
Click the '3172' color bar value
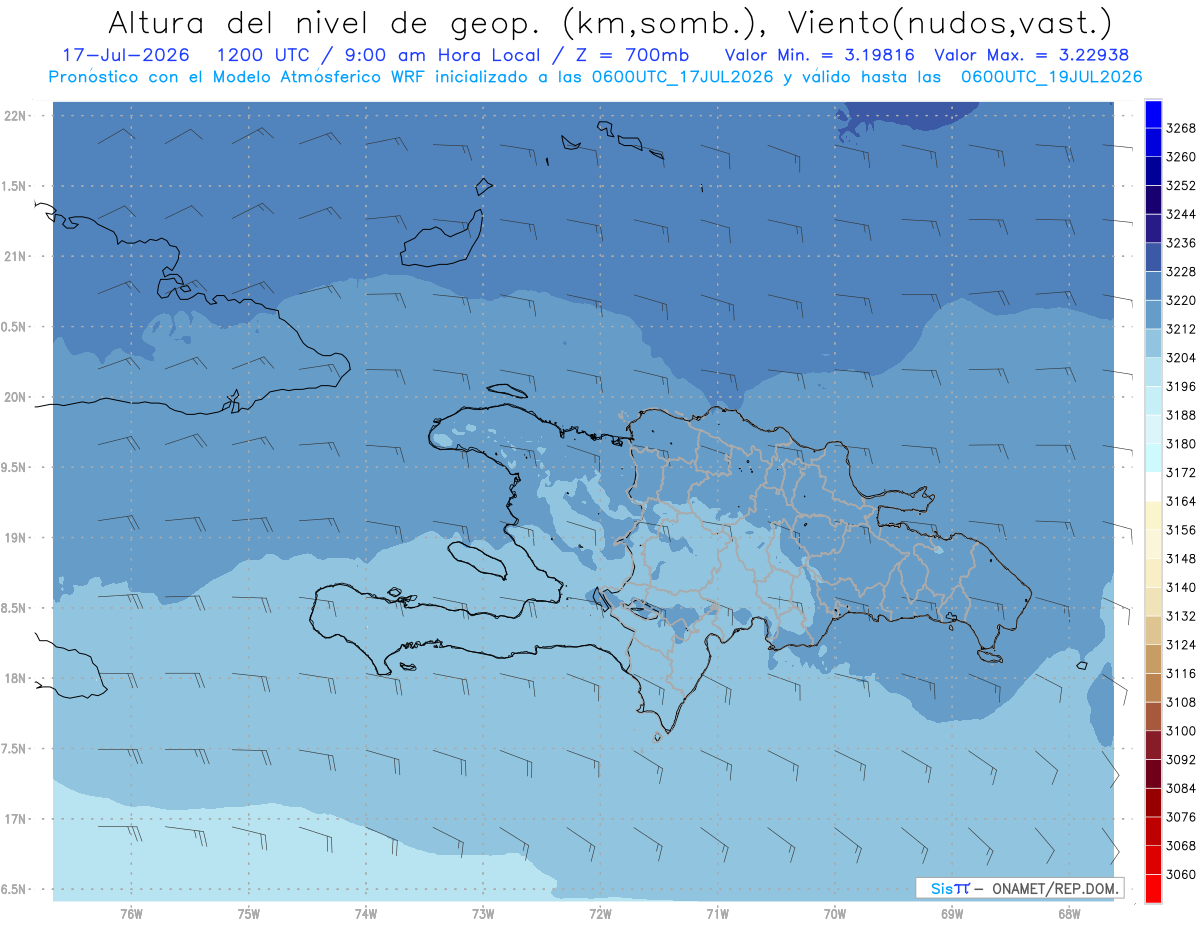(1181, 472)
